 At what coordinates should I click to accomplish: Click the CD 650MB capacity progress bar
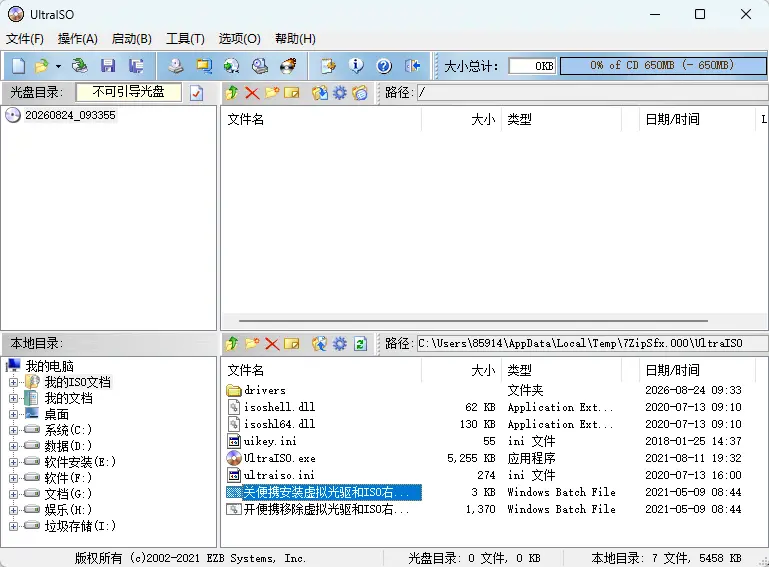(x=663, y=66)
